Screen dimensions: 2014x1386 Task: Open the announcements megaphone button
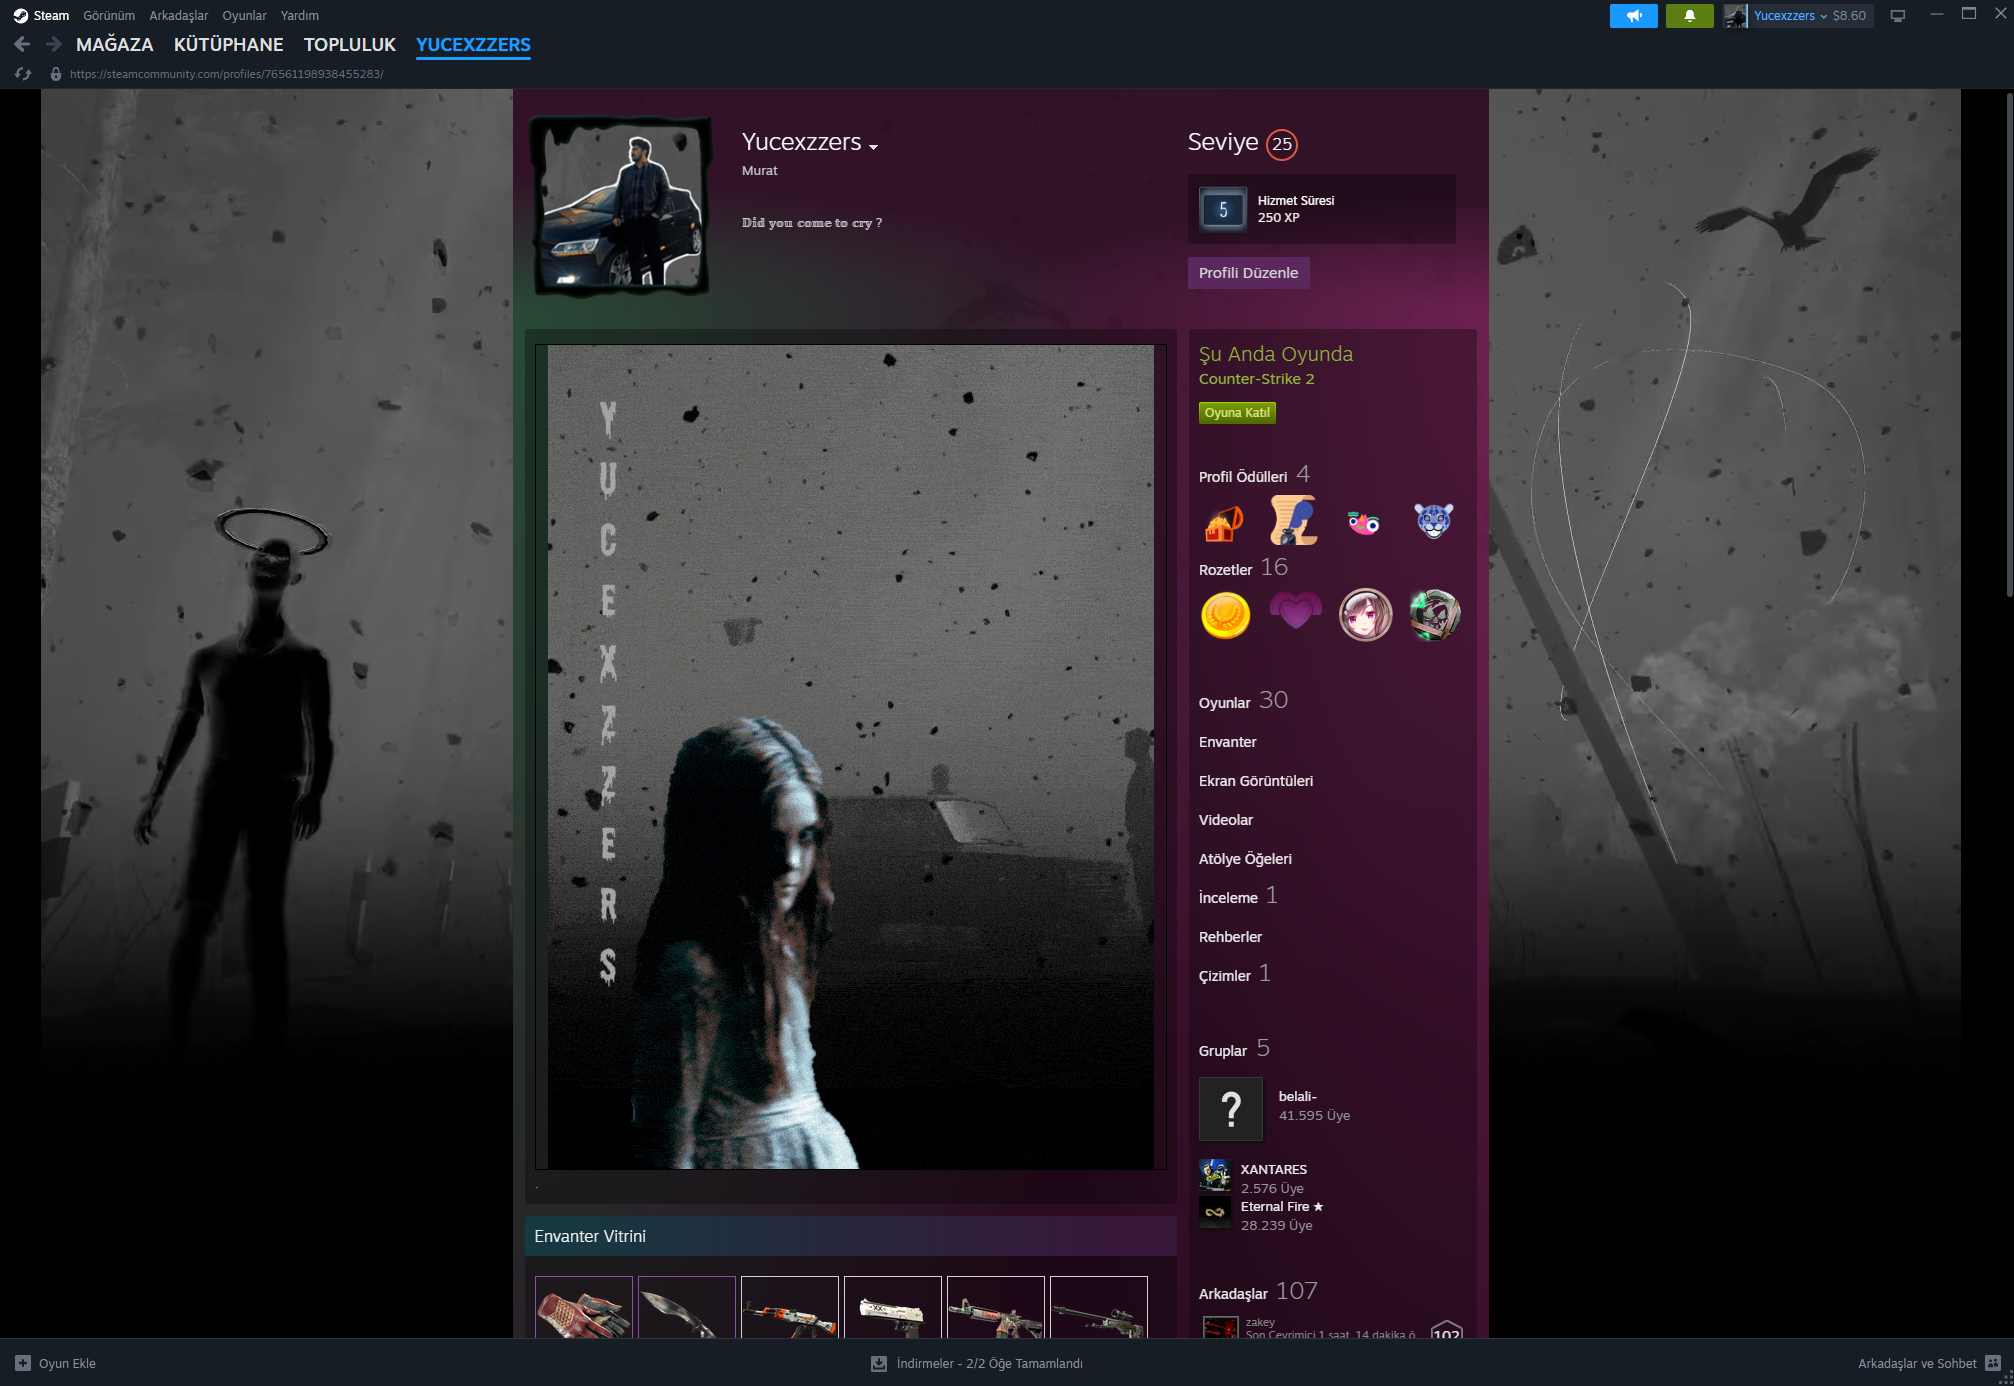click(x=1633, y=16)
